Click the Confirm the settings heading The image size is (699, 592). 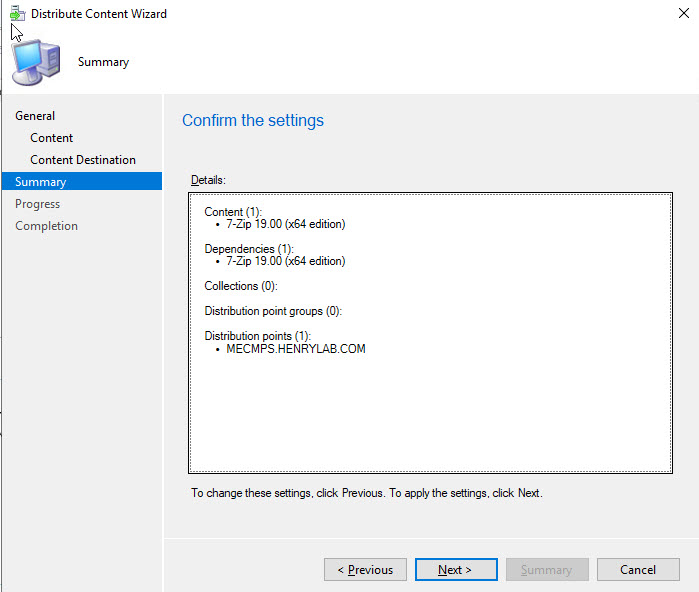(x=253, y=121)
